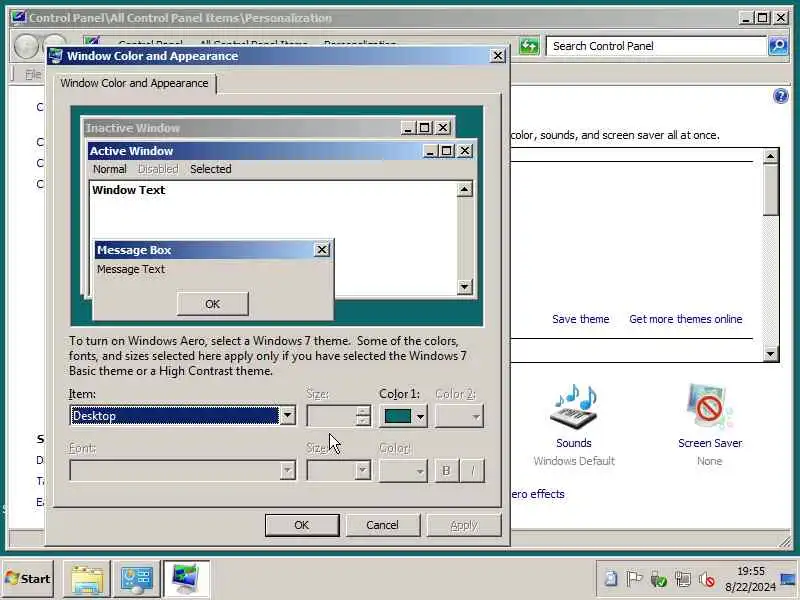Open the help question mark icon

(x=781, y=96)
